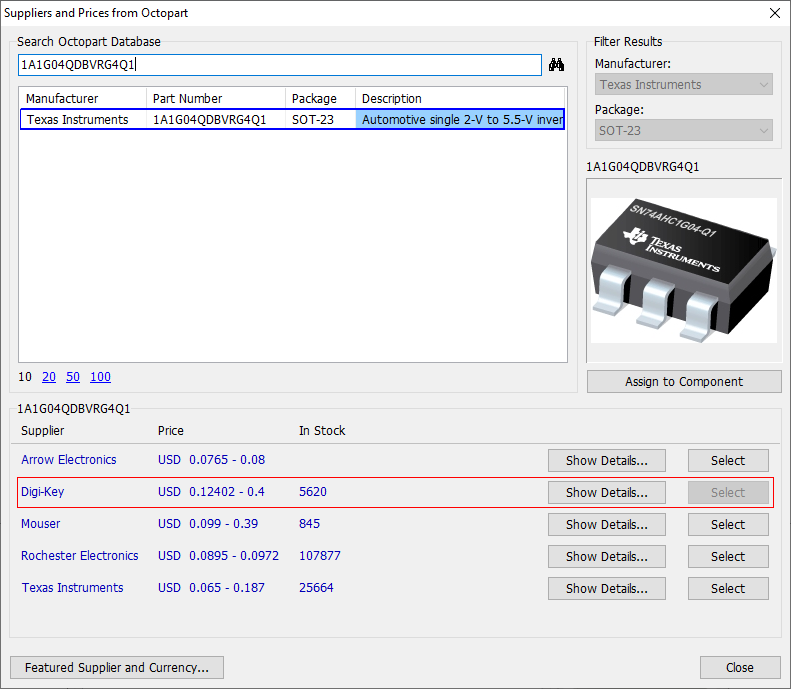Click Mouser price USD 0.099 - 0.39
The height and width of the screenshot is (689, 791).
tap(208, 524)
